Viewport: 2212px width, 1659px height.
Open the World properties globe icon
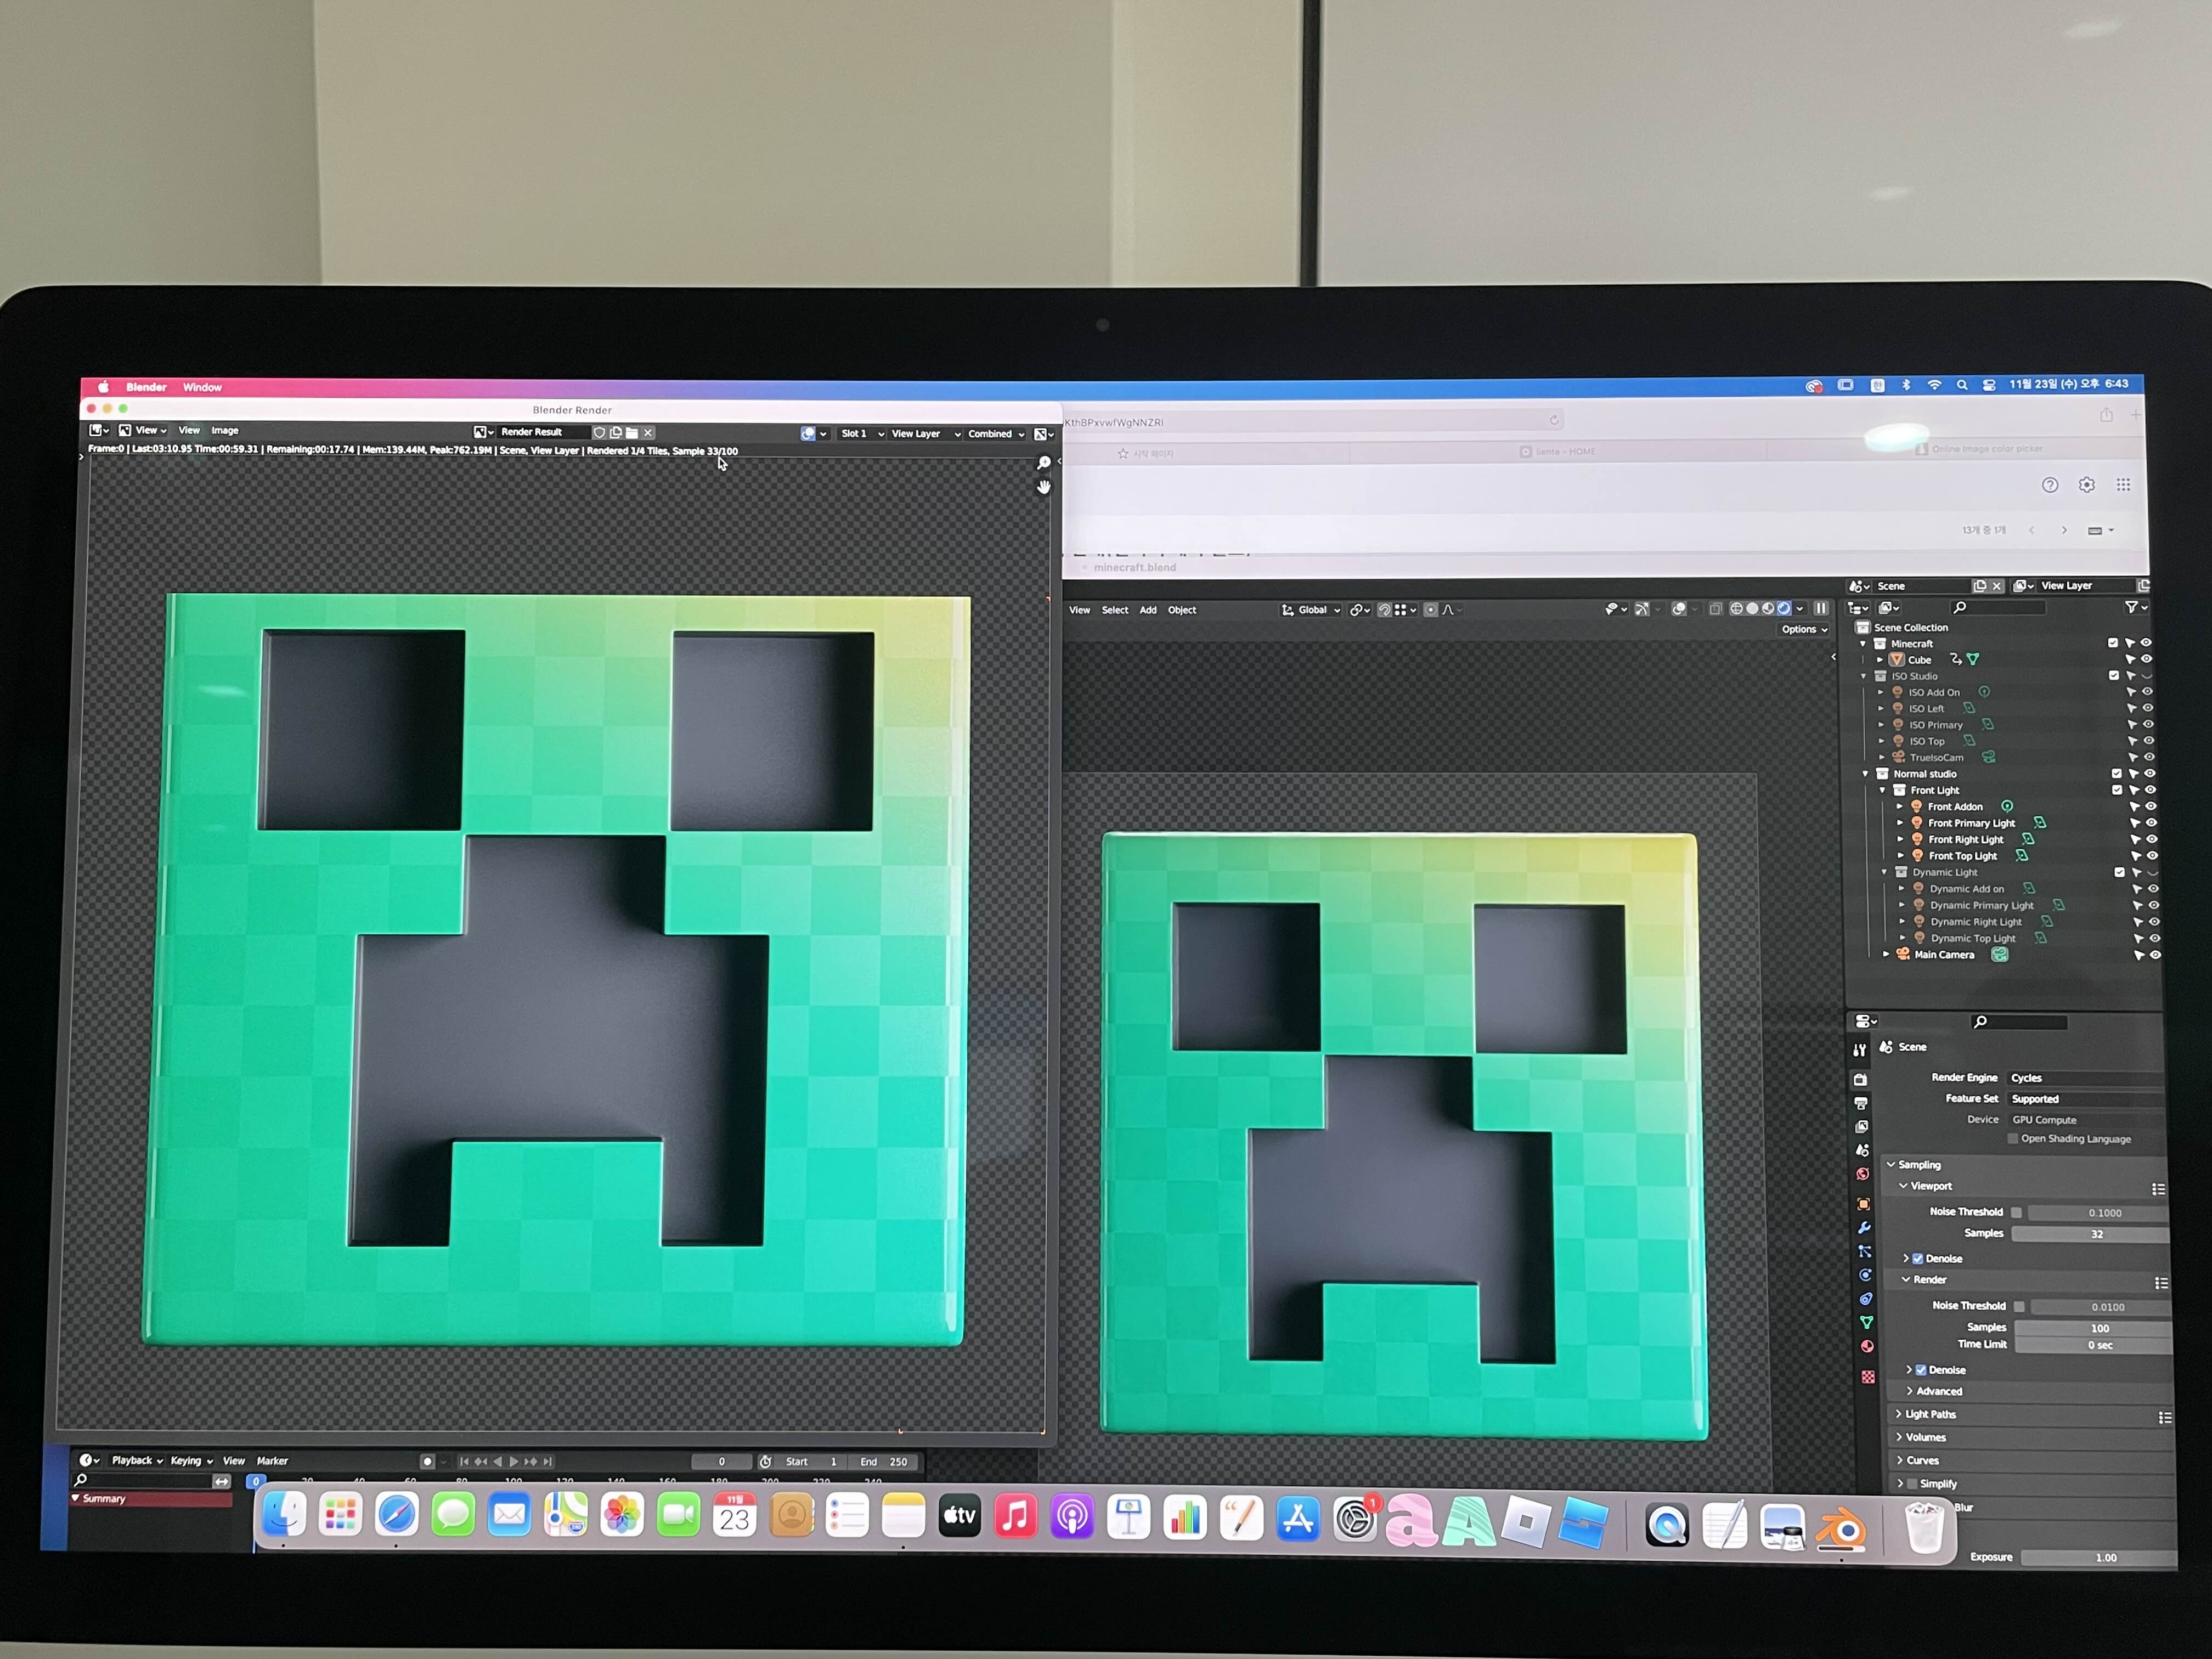tap(1863, 1175)
